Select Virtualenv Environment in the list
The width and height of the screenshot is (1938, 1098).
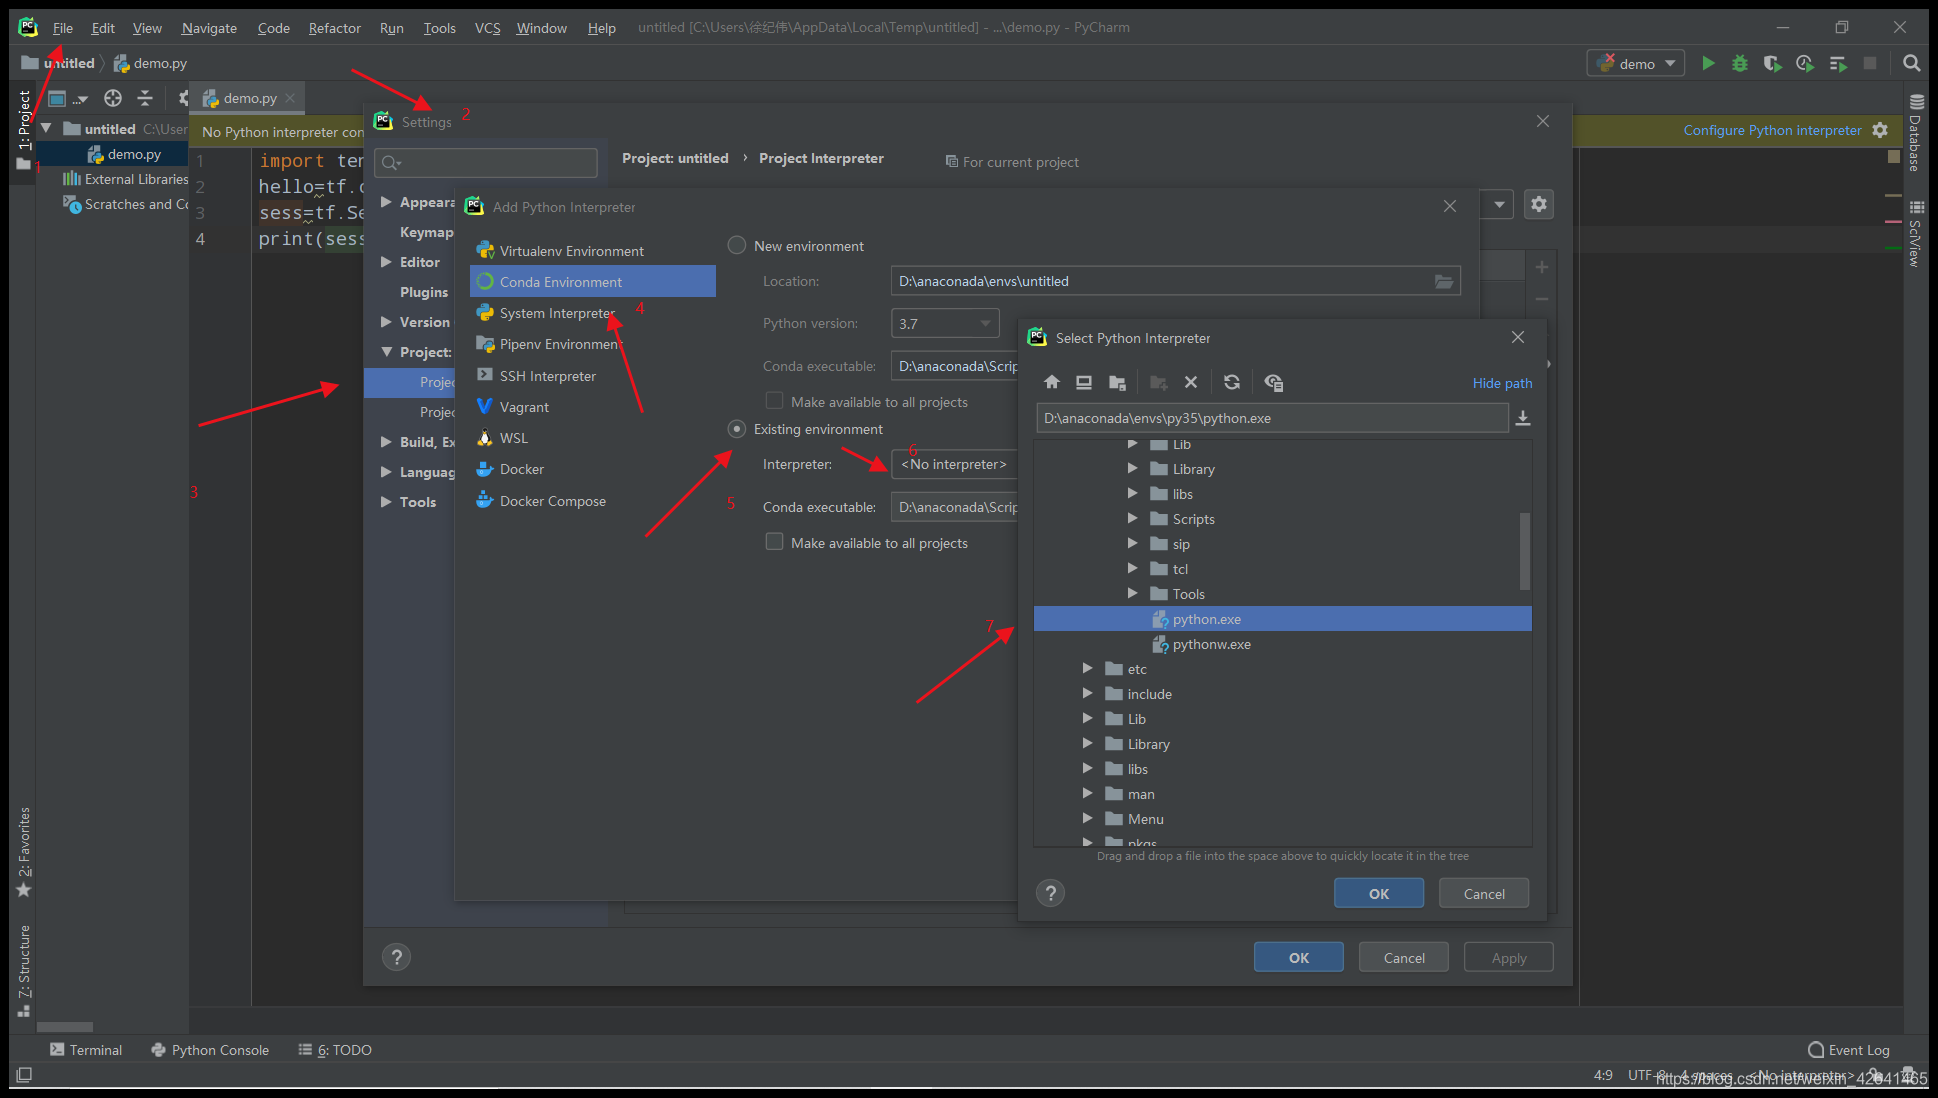point(593,251)
